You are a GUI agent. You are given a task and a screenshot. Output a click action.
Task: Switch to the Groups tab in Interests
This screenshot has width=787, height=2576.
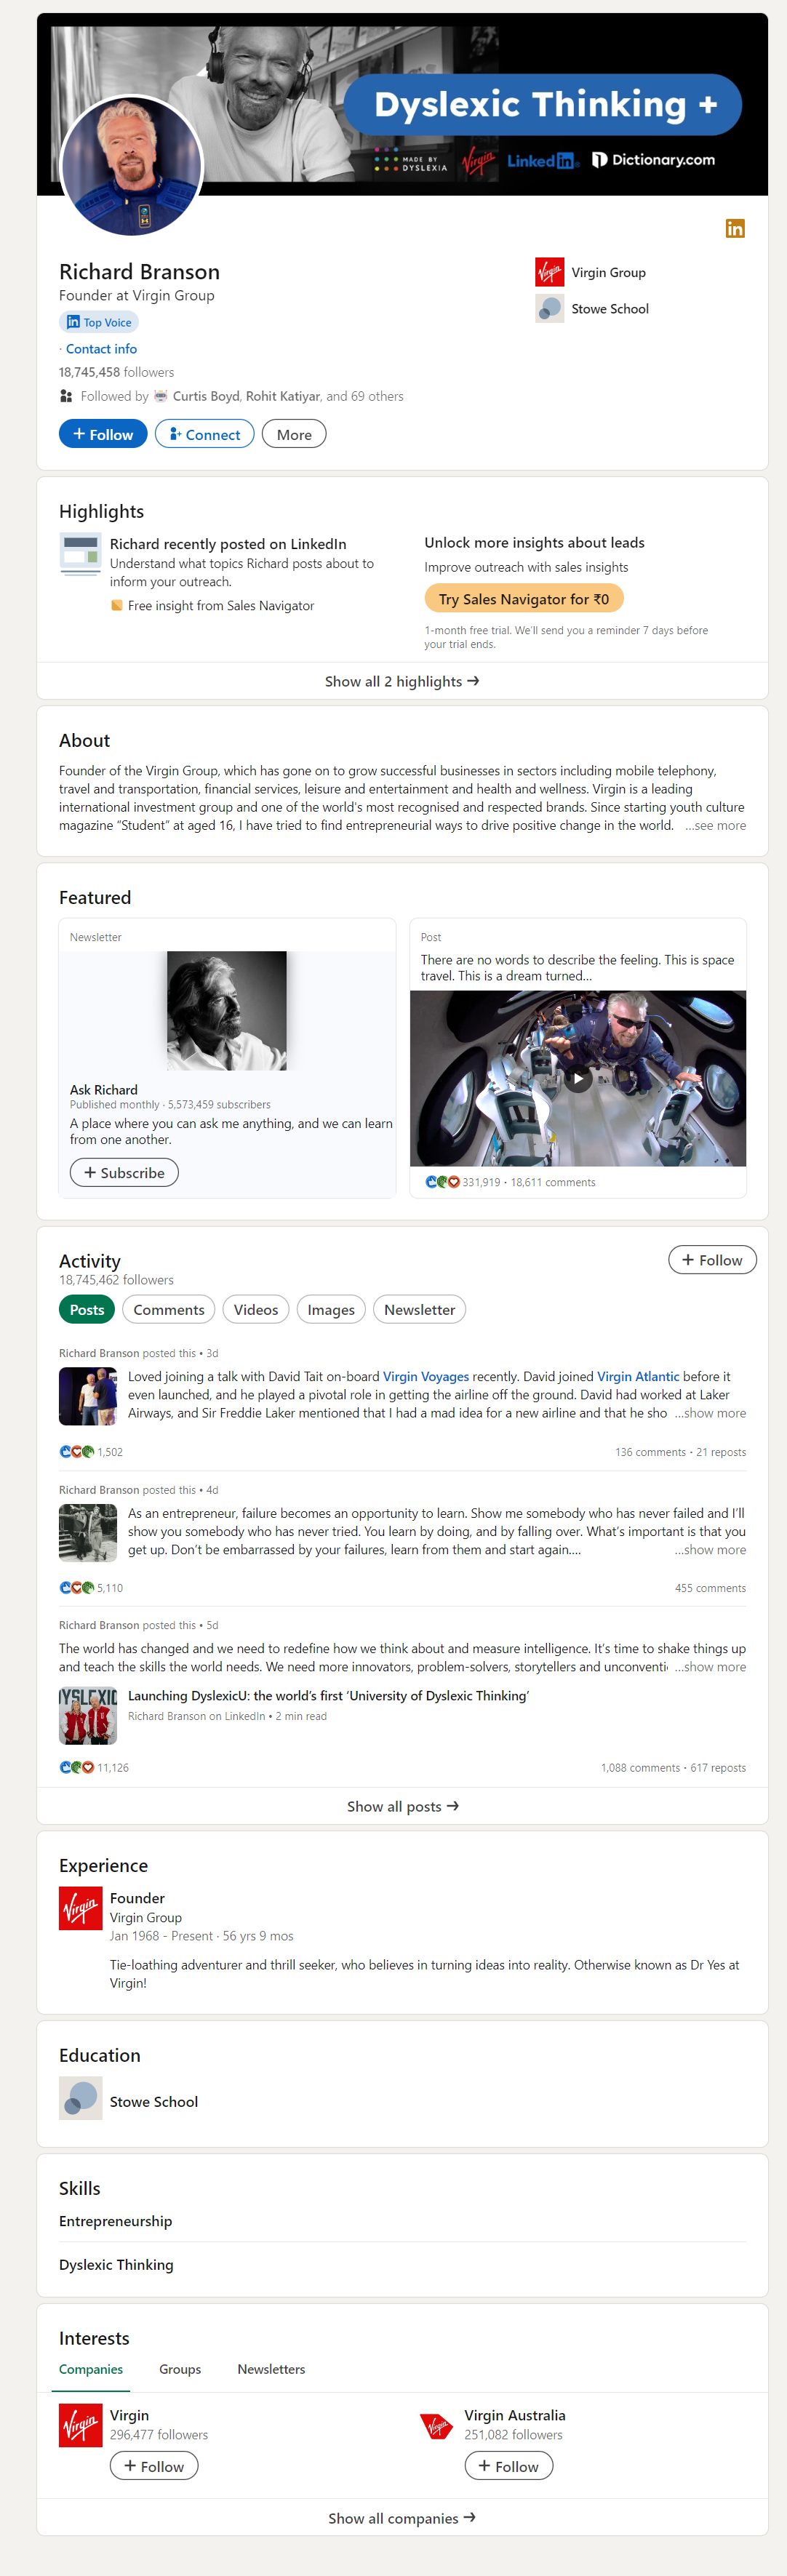point(180,2369)
